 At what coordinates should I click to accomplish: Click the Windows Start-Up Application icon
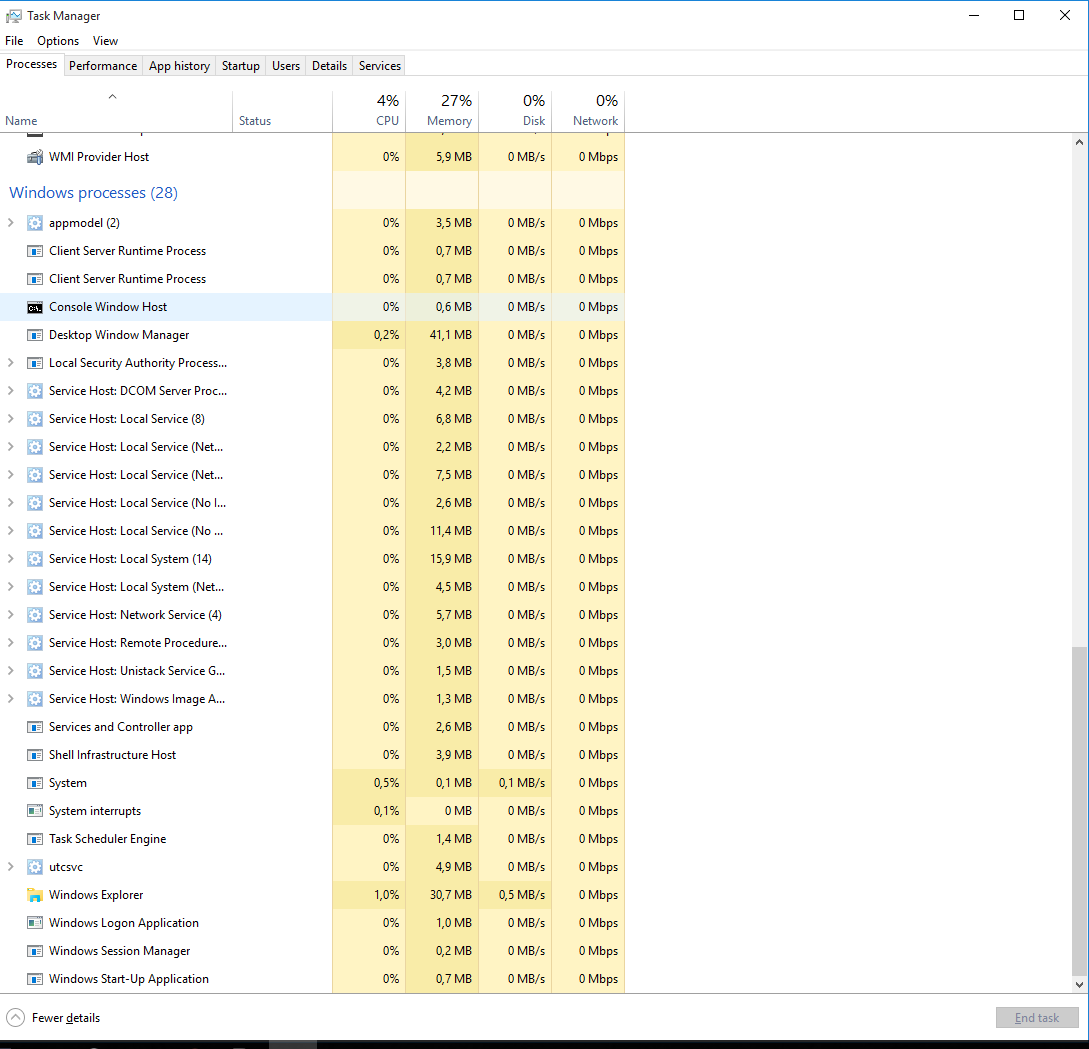point(35,979)
